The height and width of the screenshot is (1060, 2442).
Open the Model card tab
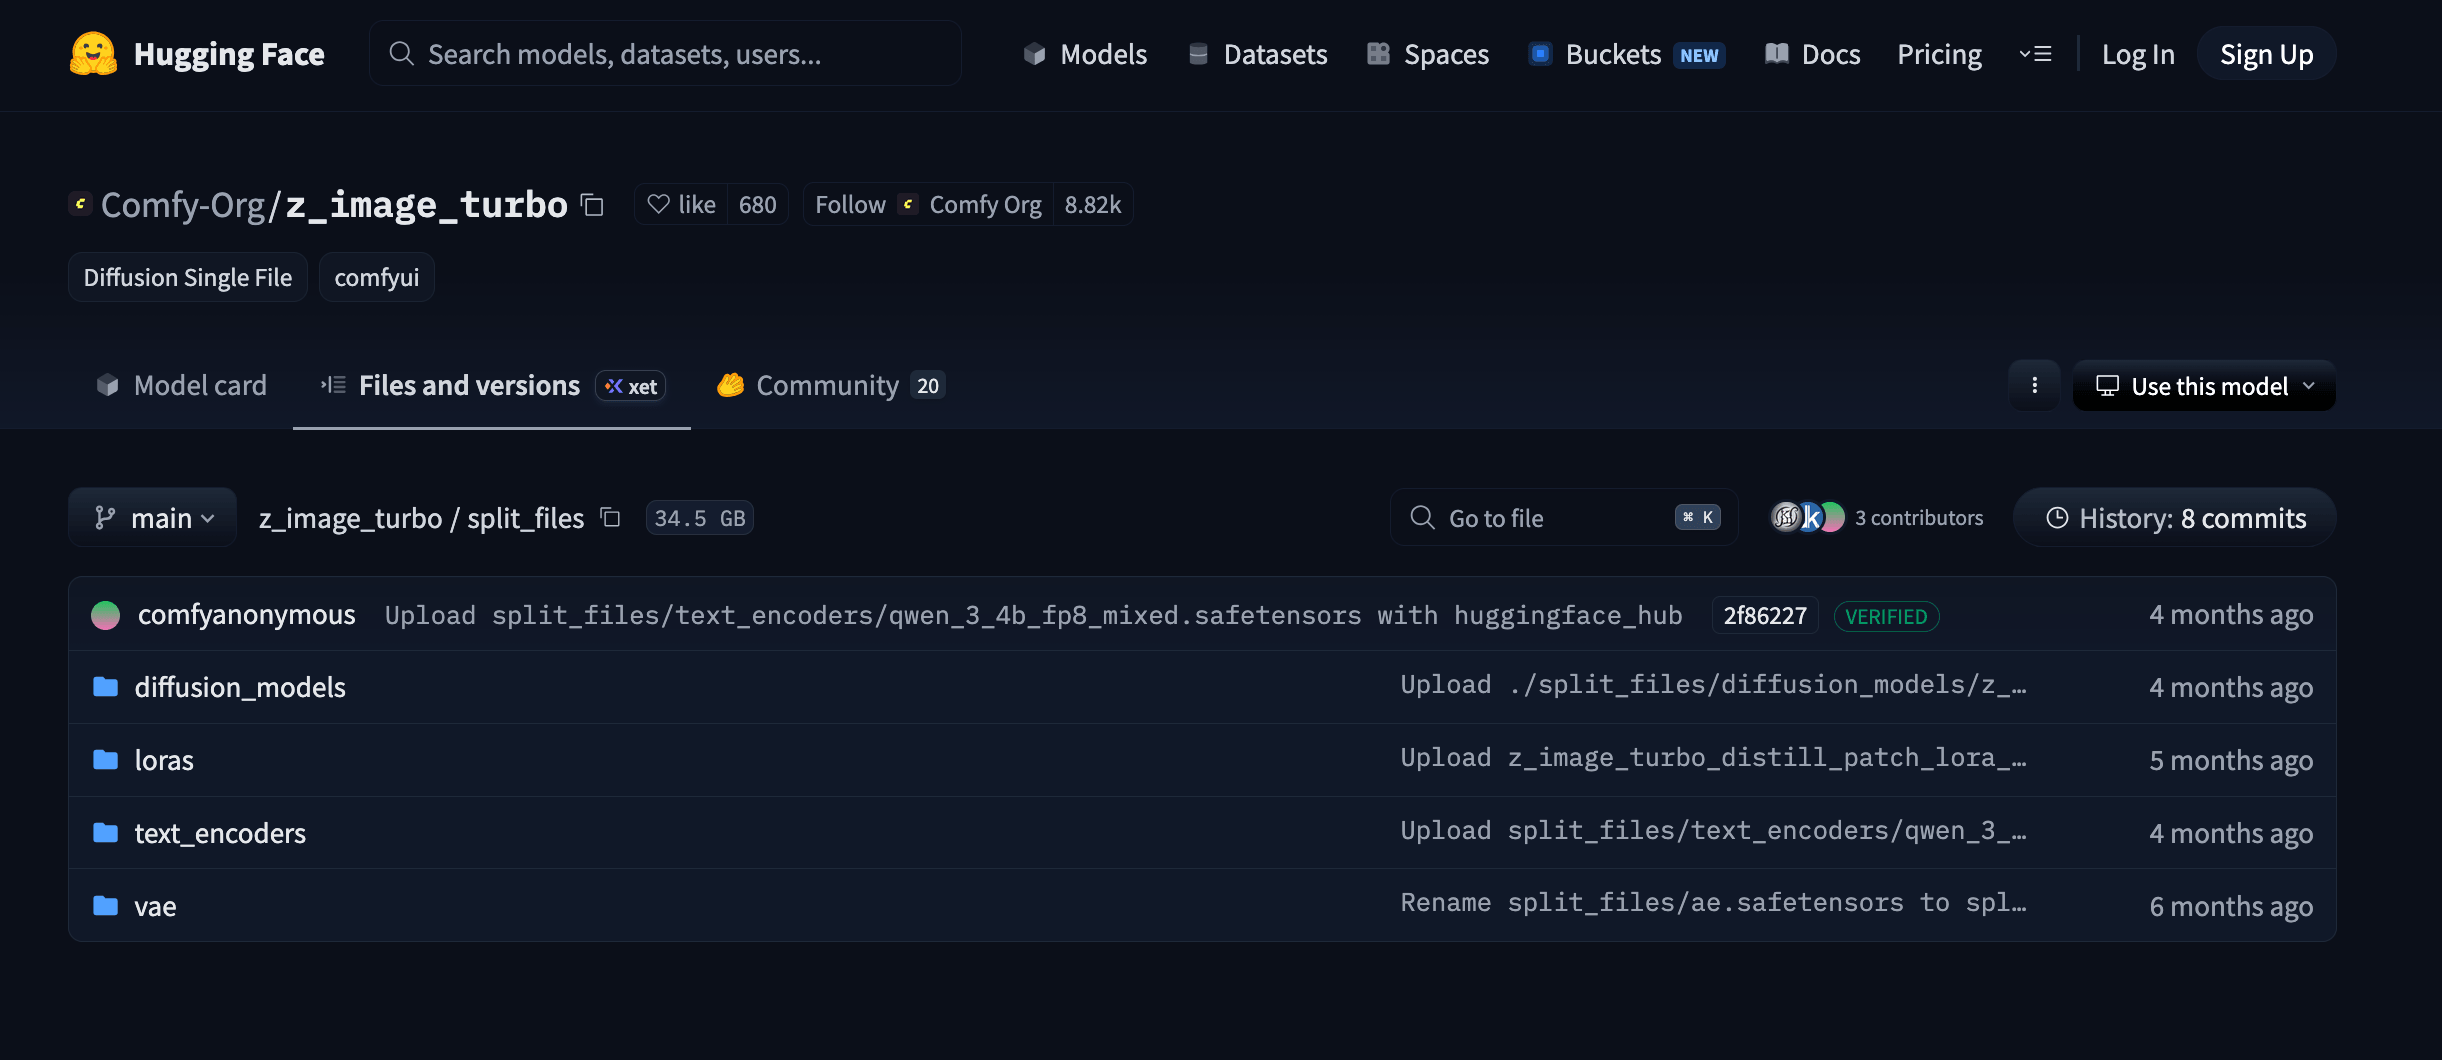[x=181, y=385]
